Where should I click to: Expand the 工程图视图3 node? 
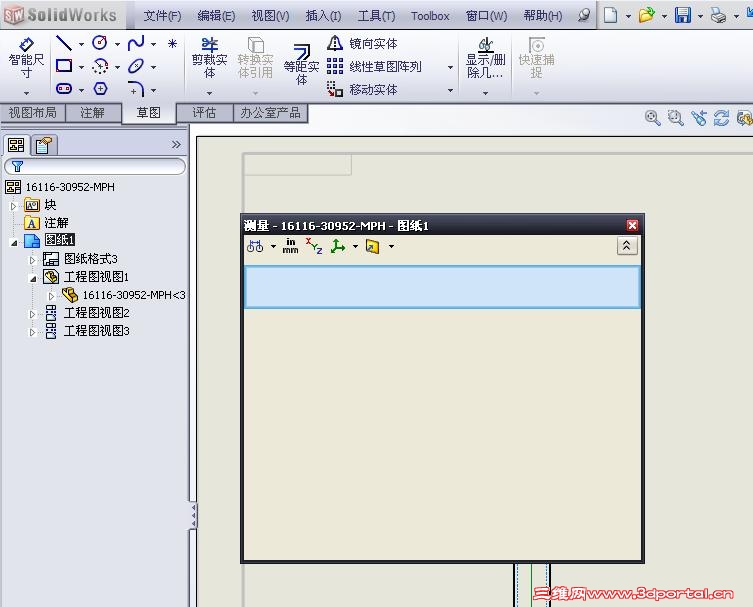pos(32,332)
